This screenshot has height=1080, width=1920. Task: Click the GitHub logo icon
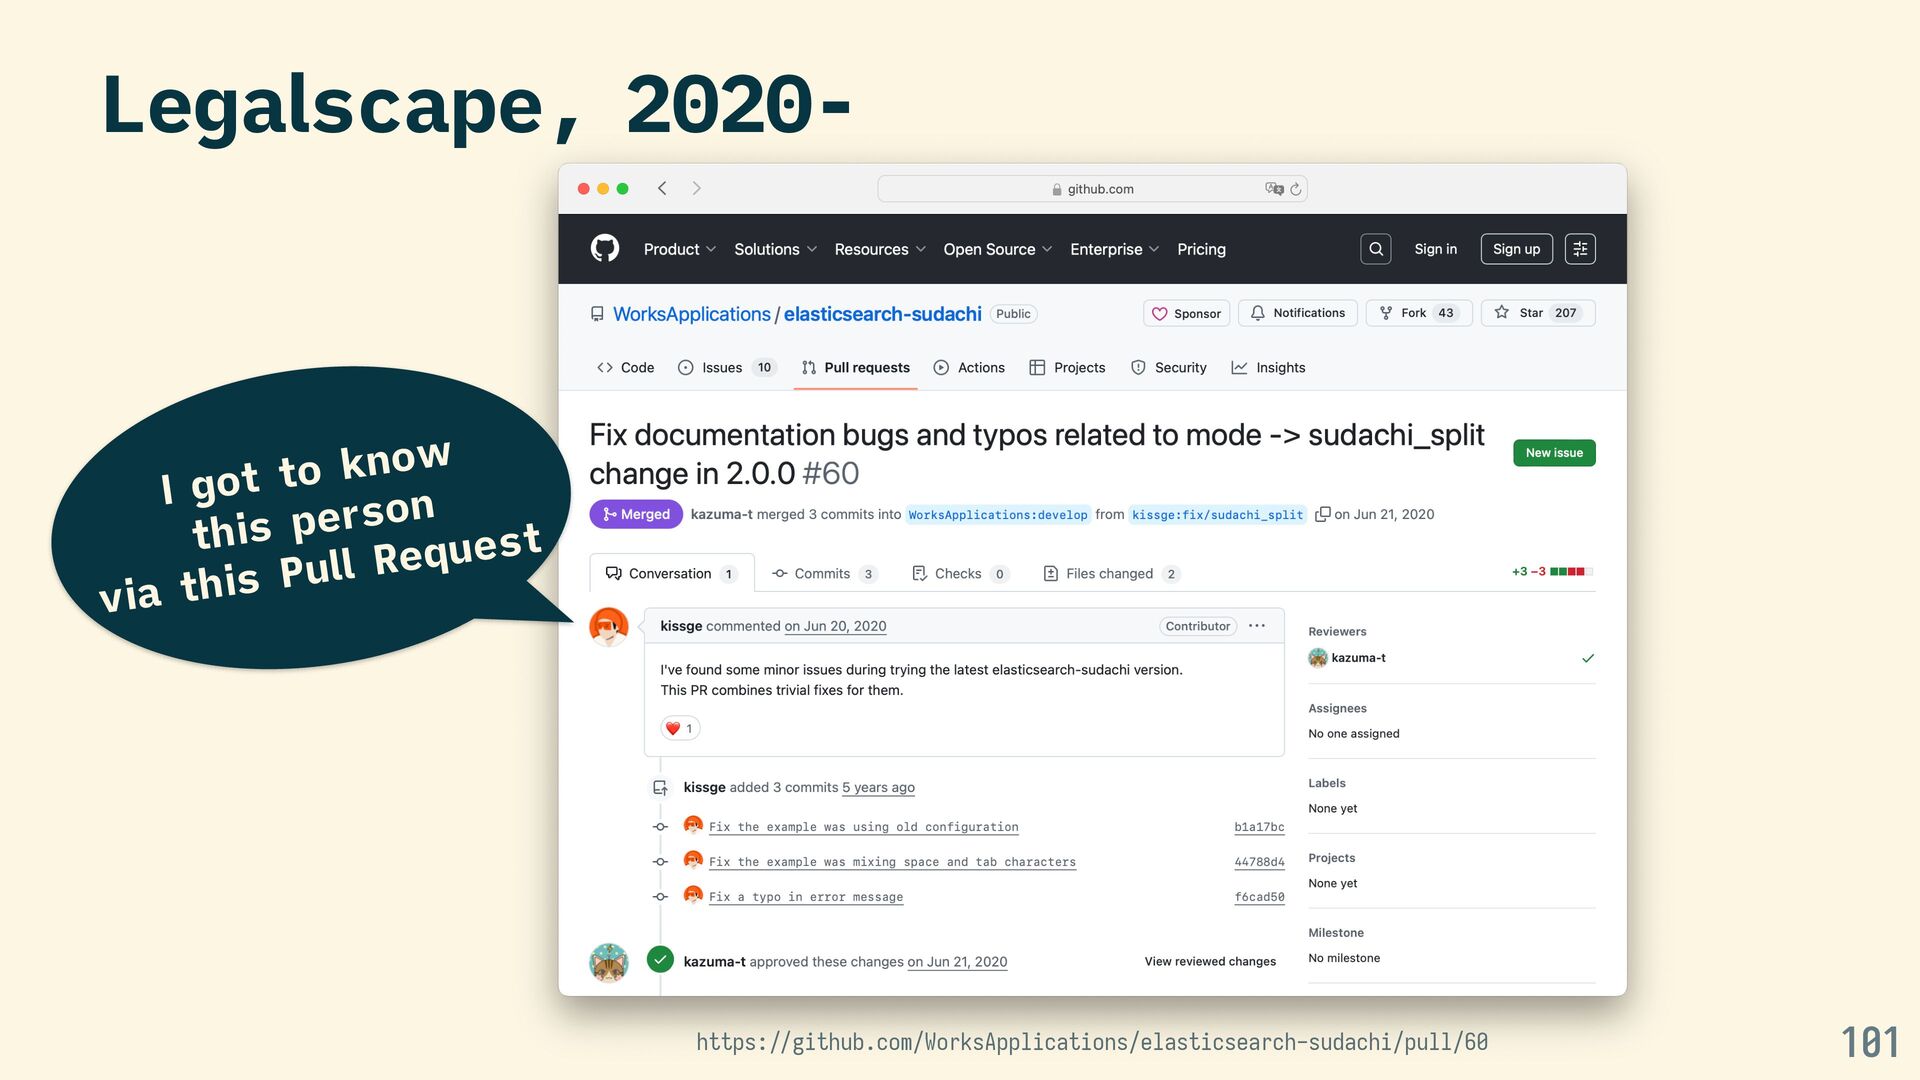(x=605, y=248)
